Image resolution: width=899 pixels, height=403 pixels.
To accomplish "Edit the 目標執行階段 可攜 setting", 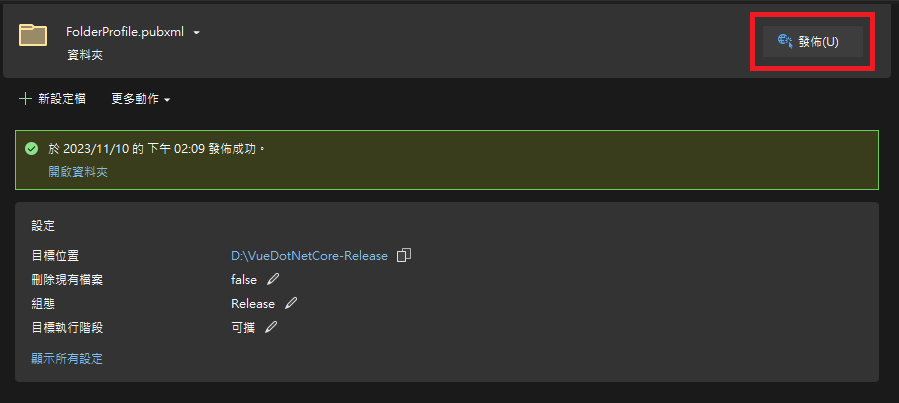I will (270, 327).
